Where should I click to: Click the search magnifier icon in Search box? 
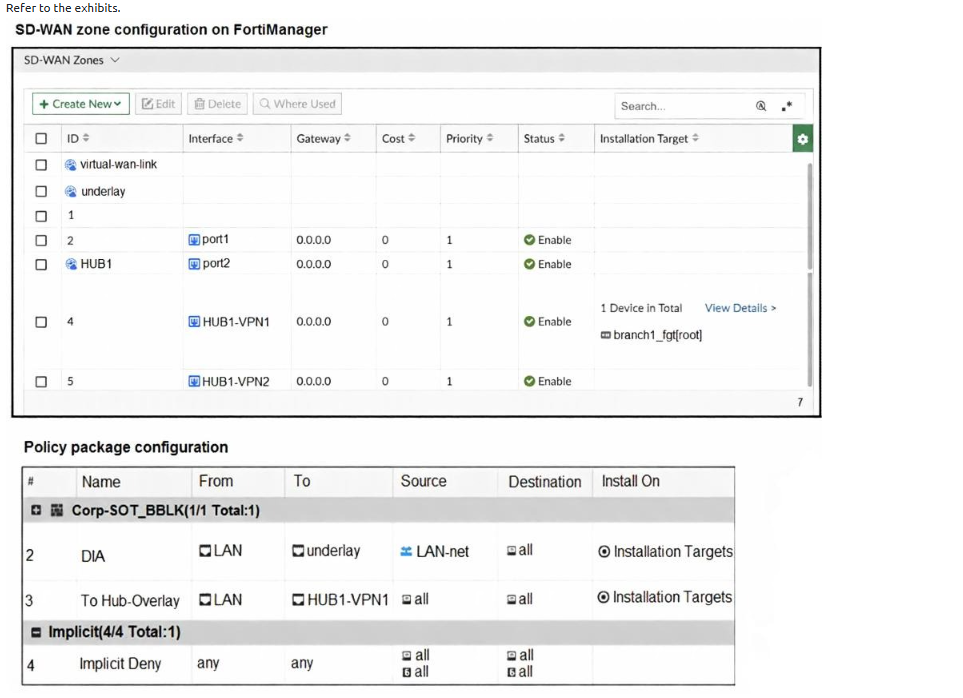click(x=761, y=106)
